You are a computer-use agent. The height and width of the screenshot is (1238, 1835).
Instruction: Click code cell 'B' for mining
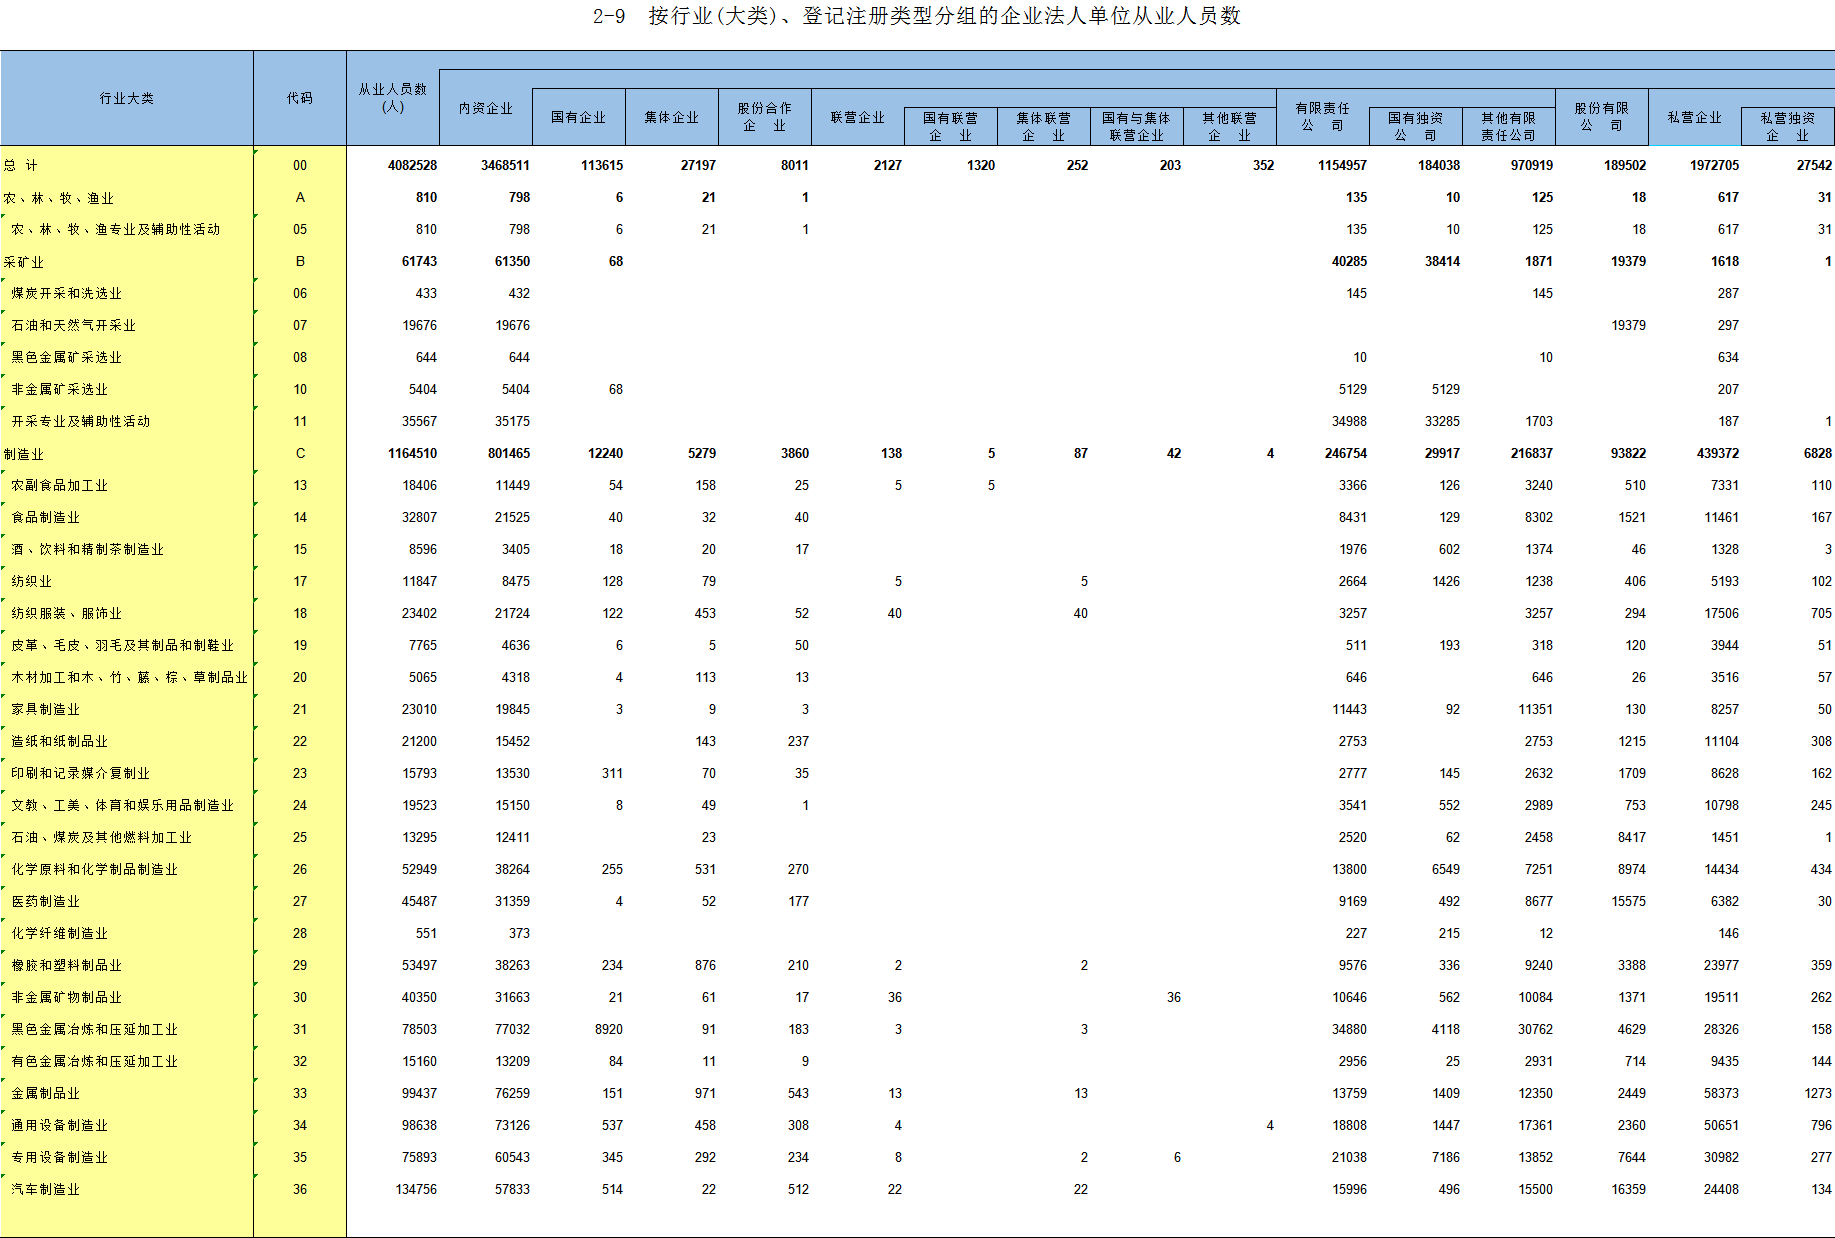click(300, 261)
